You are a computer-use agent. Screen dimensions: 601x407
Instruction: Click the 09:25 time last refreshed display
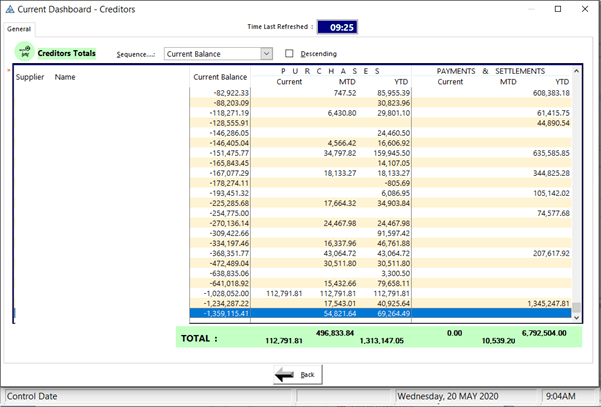[337, 27]
